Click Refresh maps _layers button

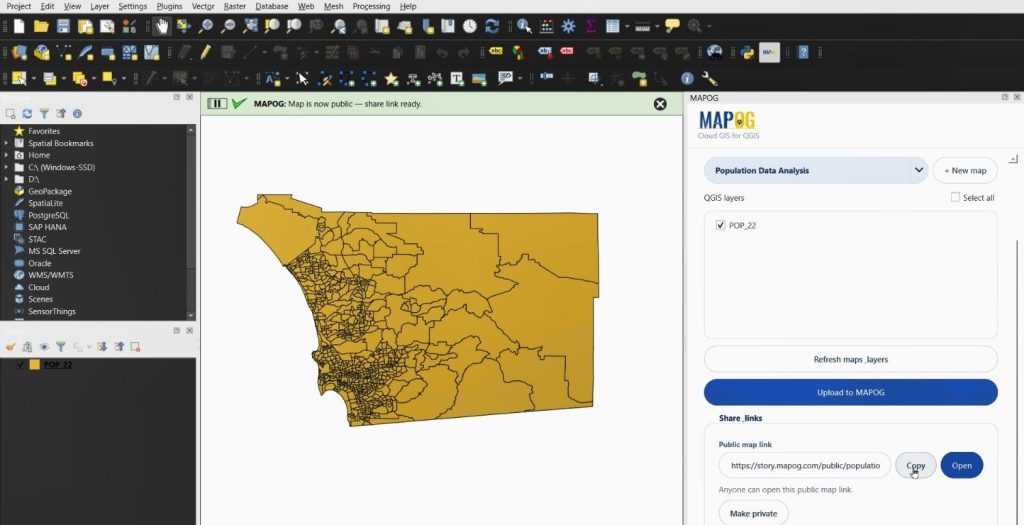point(850,359)
